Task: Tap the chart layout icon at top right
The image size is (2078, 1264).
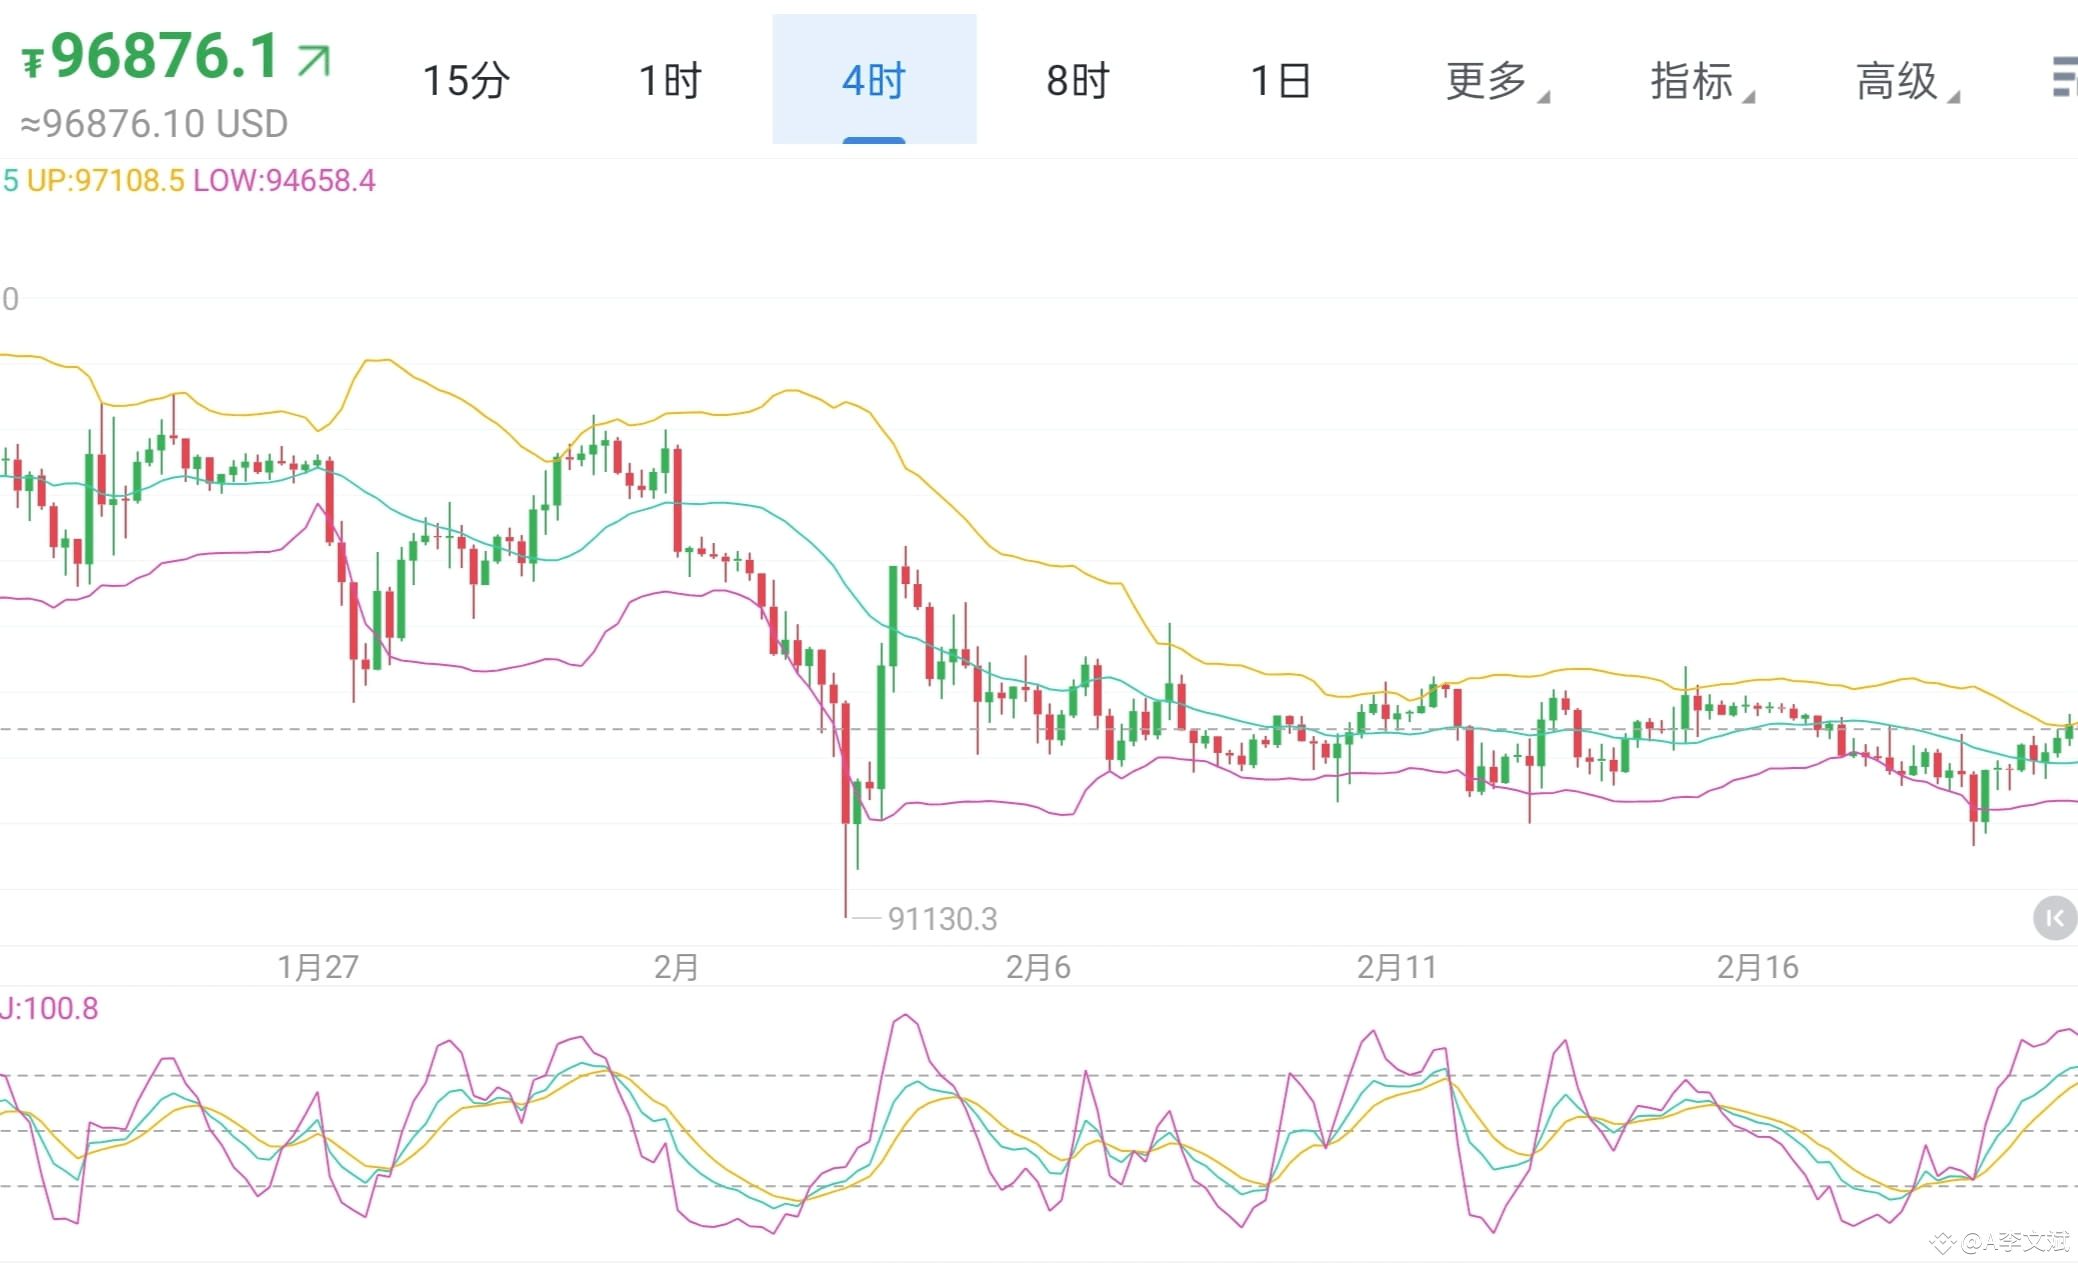Action: point(2063,78)
